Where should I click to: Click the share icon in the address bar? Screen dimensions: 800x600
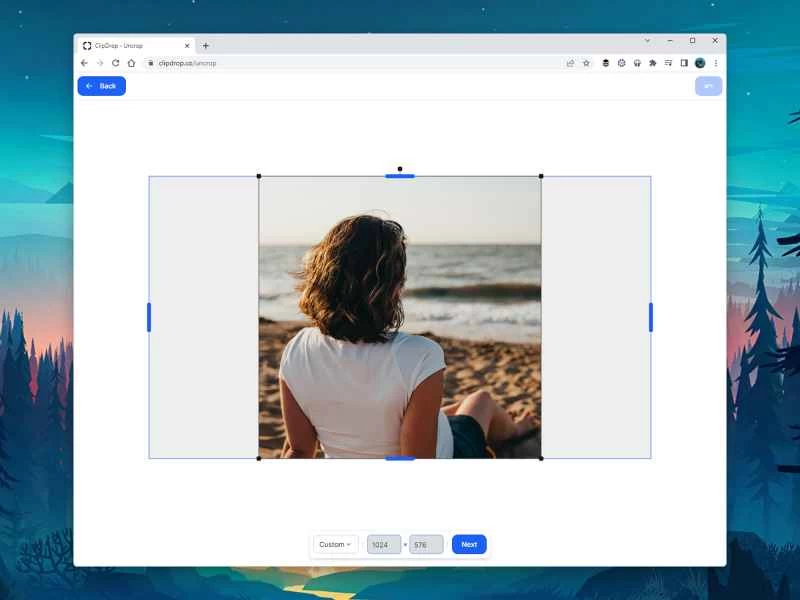(x=570, y=63)
